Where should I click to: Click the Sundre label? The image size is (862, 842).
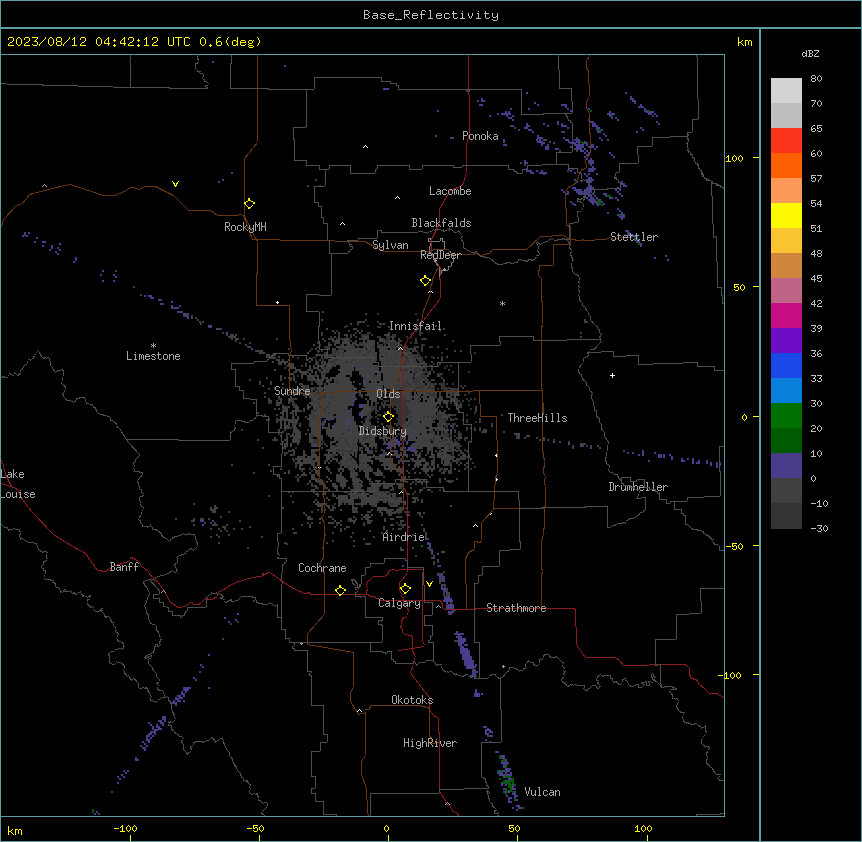tap(292, 391)
